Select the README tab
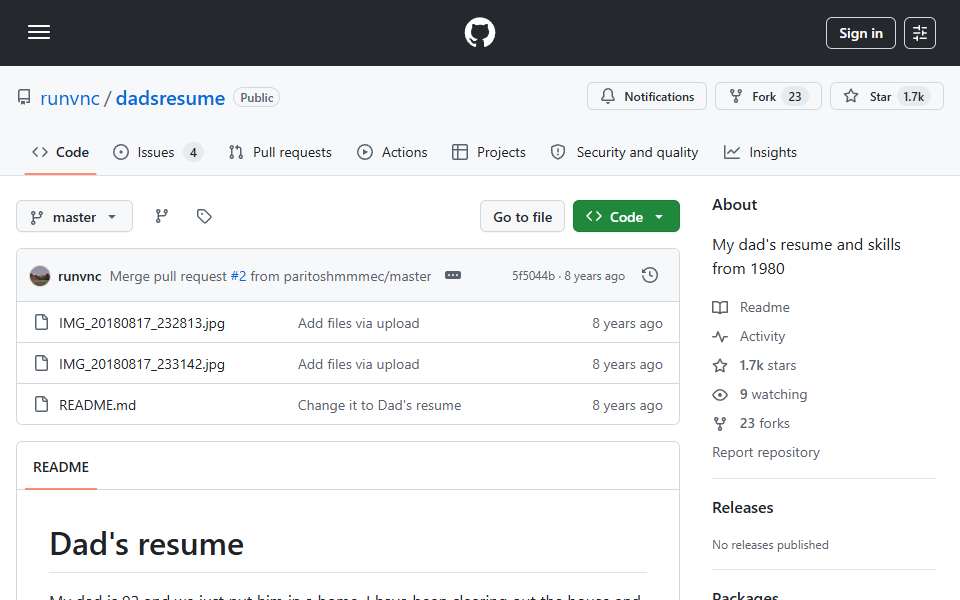The image size is (960, 600). [x=61, y=467]
